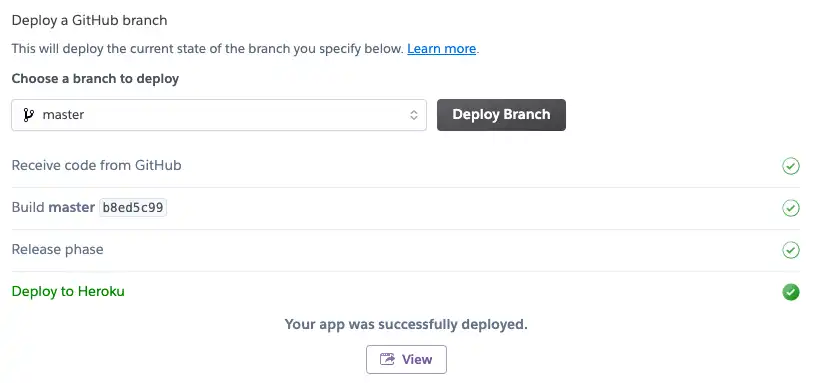This screenshot has width=835, height=383.
Task: Click the Deploy Branch button
Action: click(501, 115)
